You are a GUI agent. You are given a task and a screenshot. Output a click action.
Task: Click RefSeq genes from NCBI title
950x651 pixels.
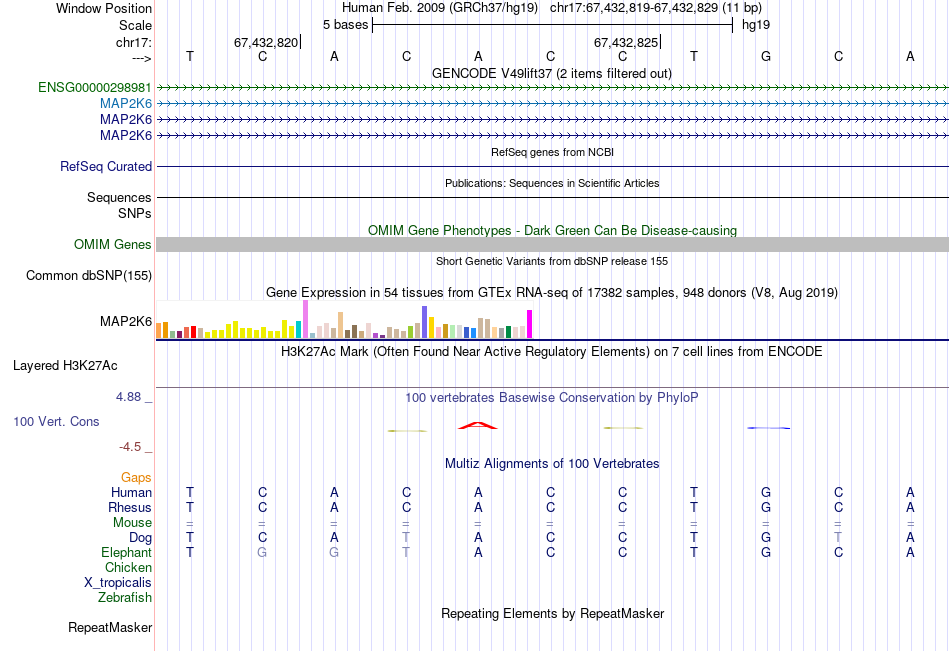pyautogui.click(x=552, y=153)
